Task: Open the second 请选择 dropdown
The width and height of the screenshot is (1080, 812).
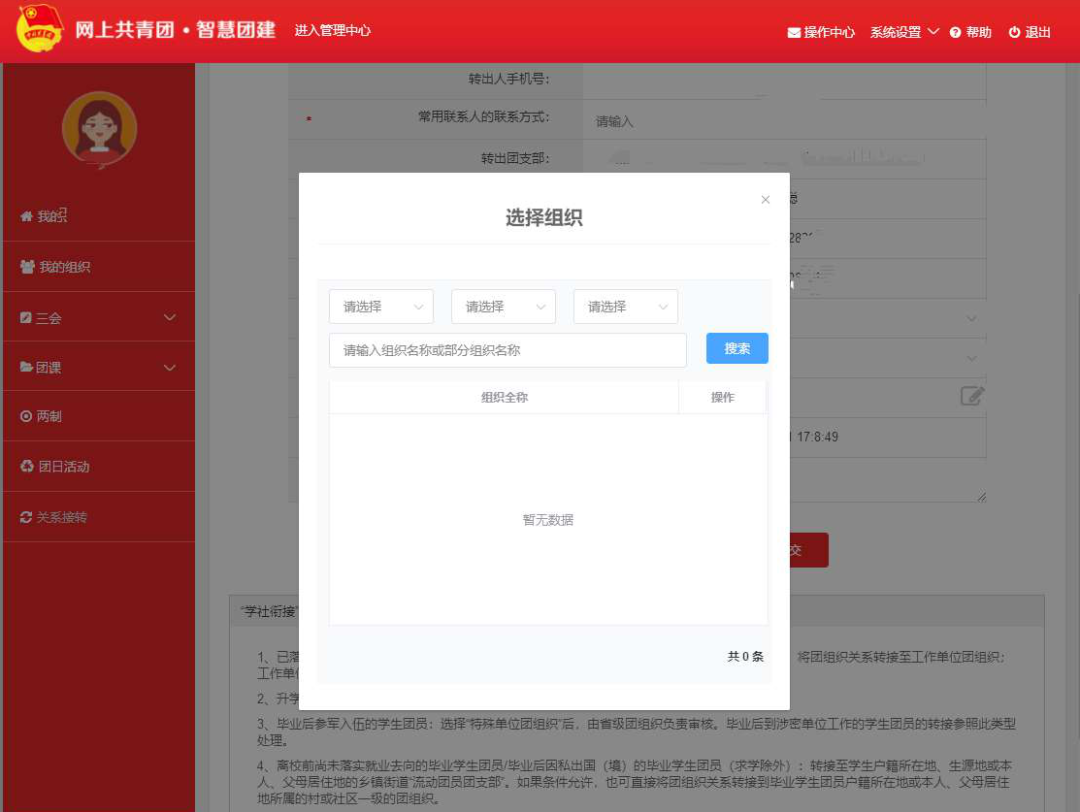Action: [503, 307]
